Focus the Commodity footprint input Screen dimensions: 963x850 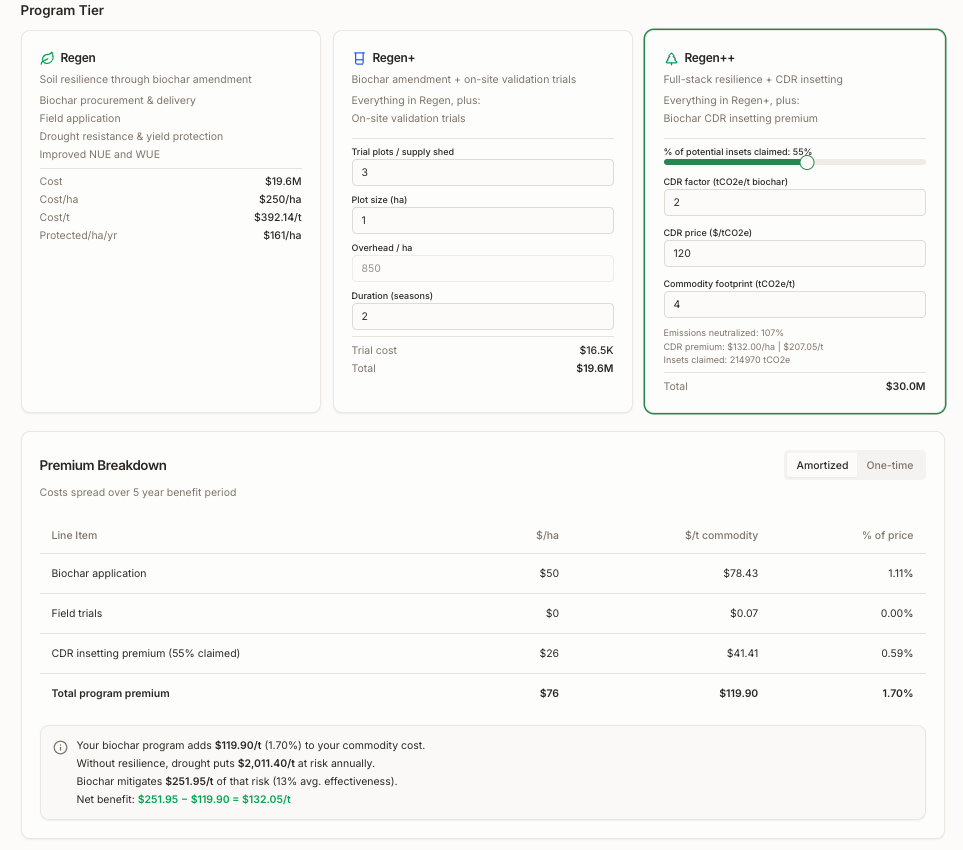[x=794, y=305]
